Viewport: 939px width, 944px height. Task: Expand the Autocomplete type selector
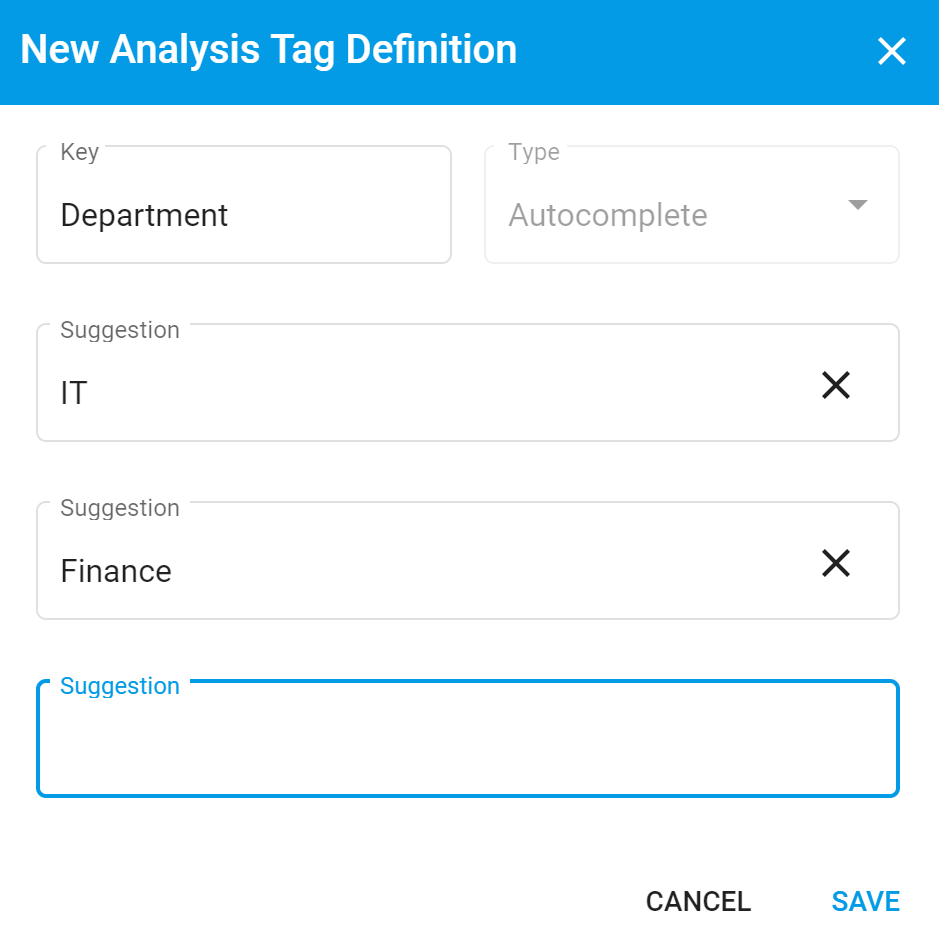[857, 204]
